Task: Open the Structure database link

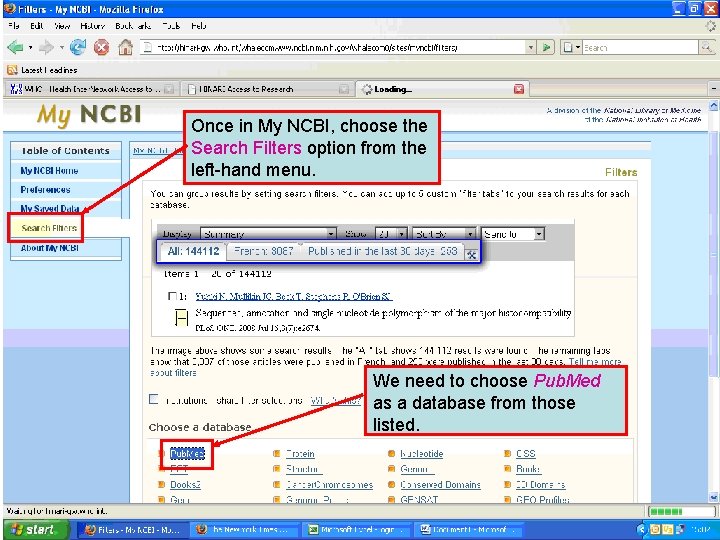Action: pos(304,469)
